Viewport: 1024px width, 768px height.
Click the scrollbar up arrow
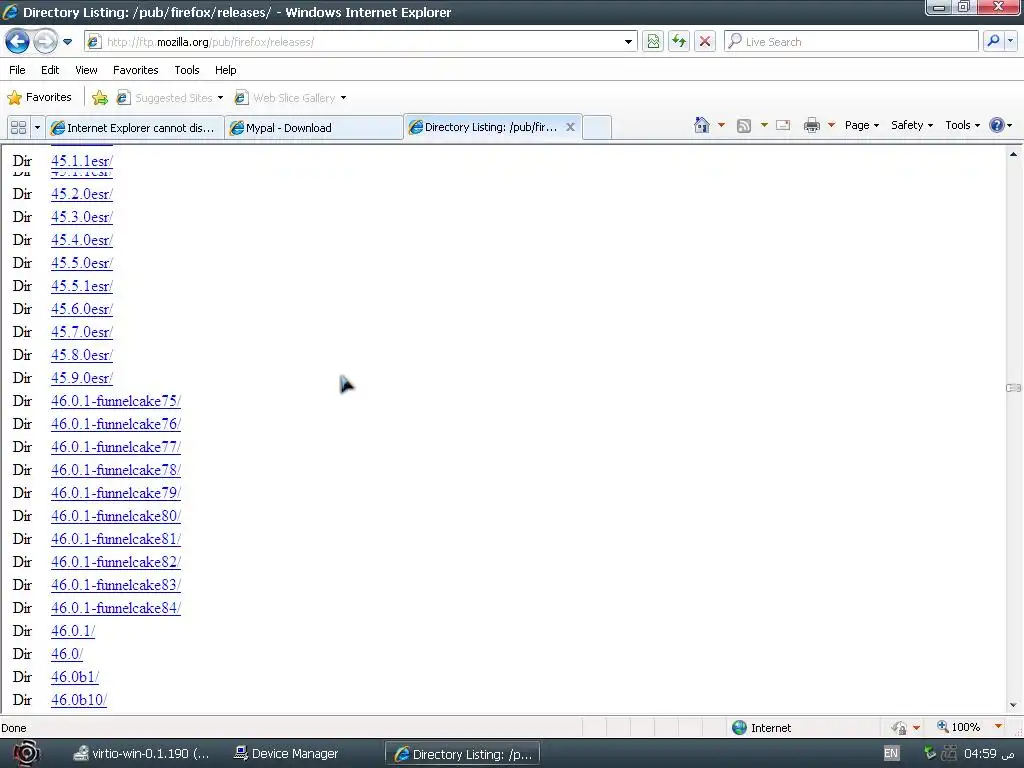1014,154
